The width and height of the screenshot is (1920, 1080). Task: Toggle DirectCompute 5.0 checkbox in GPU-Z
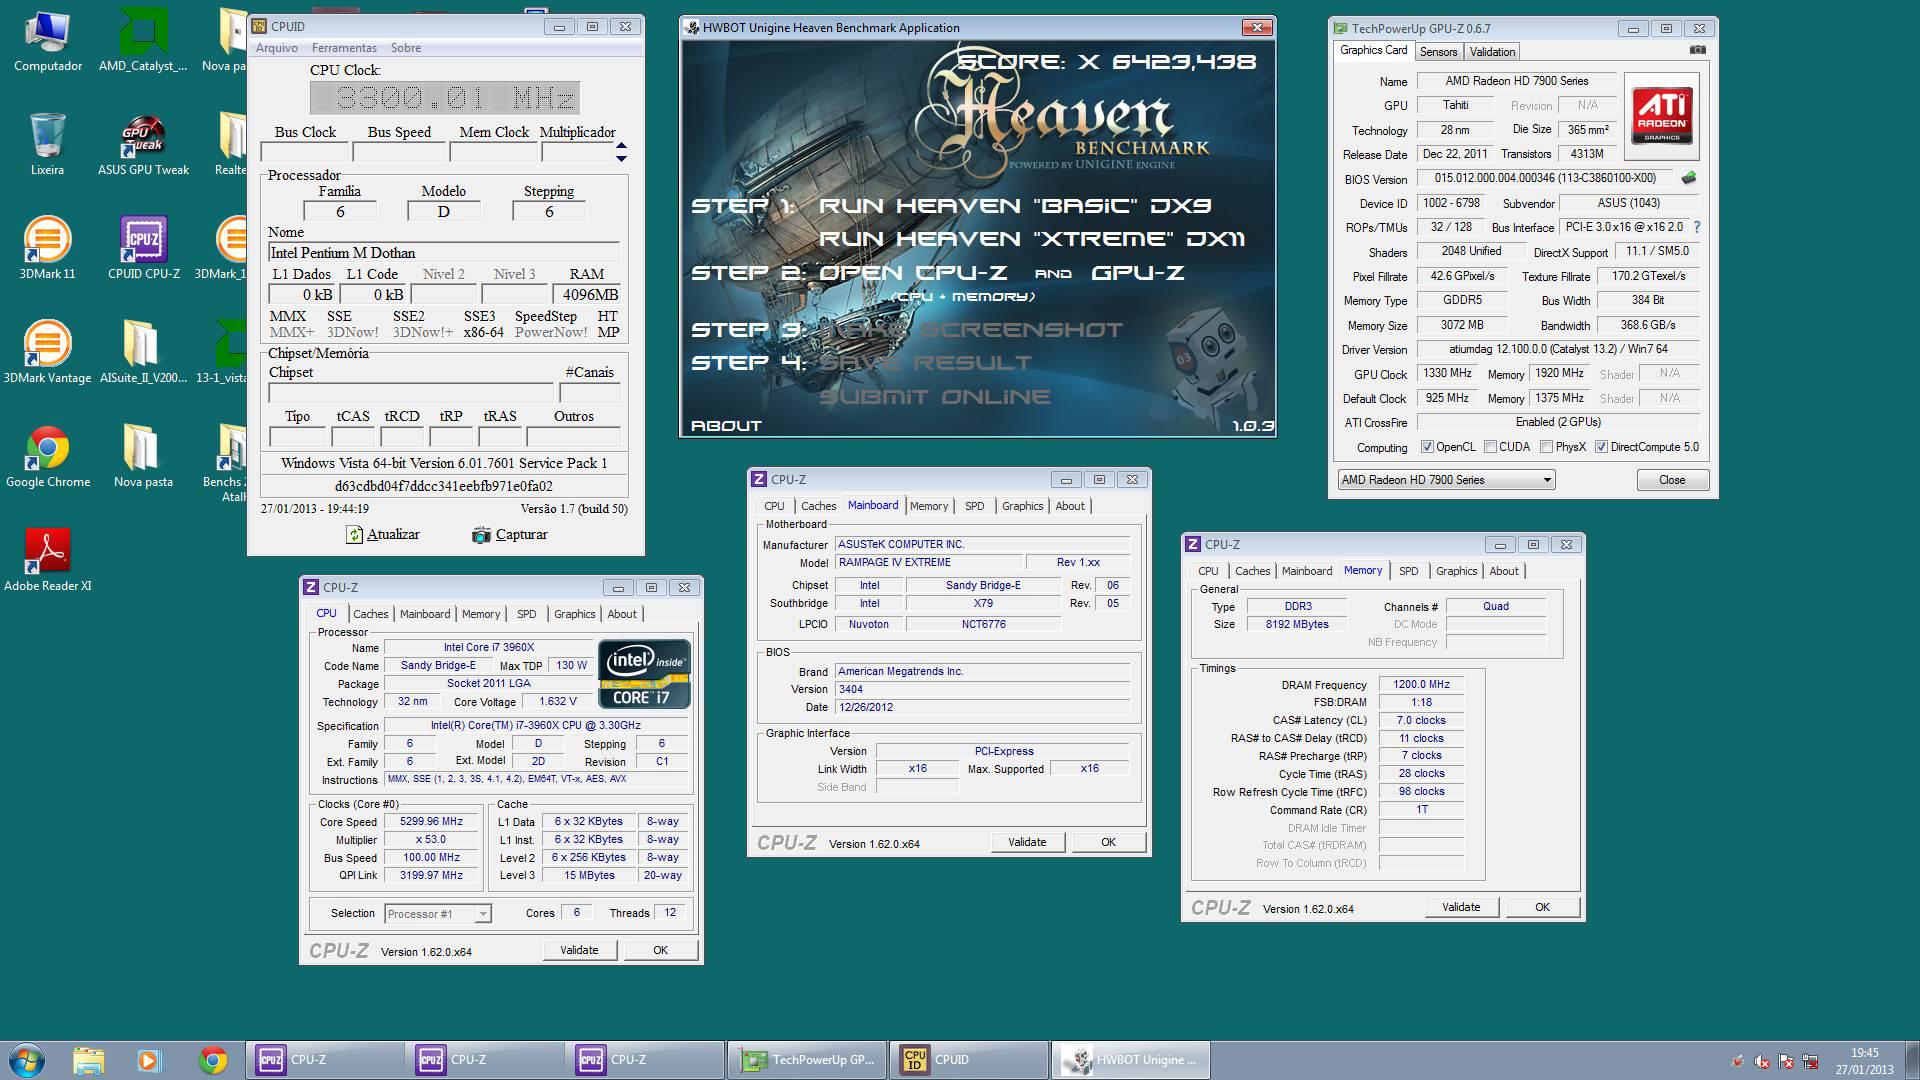(x=1601, y=447)
